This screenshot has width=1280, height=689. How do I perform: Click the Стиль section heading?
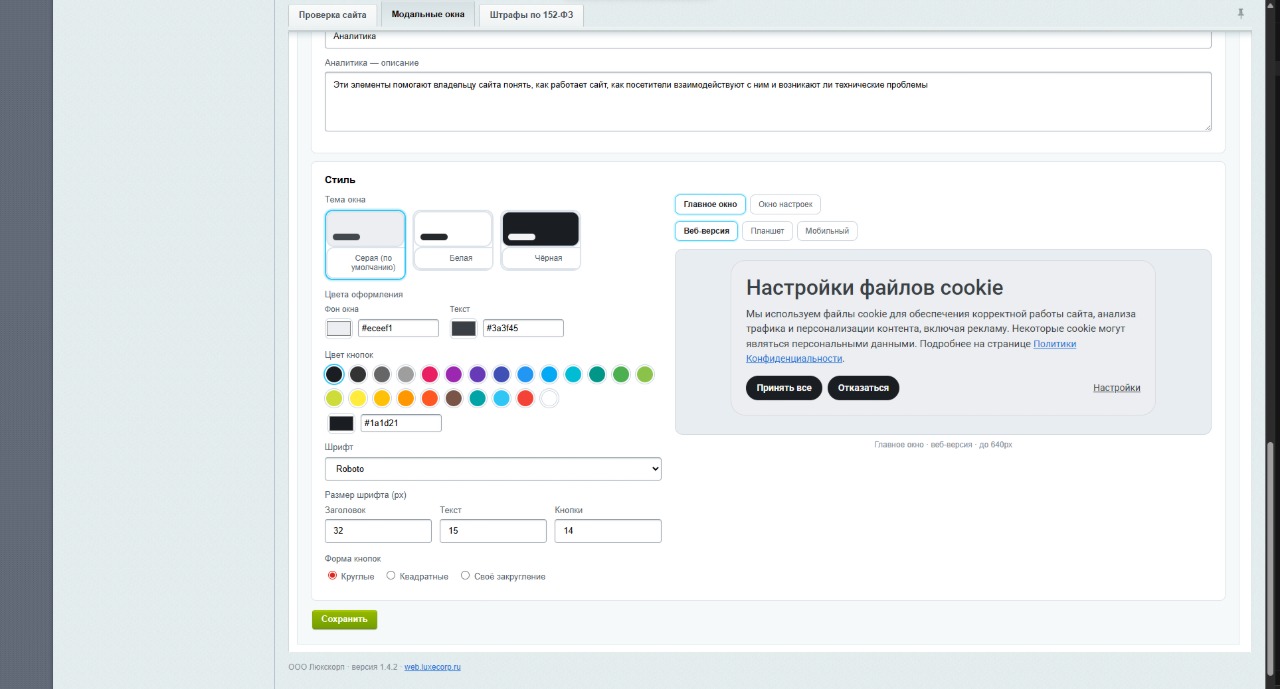(x=340, y=180)
